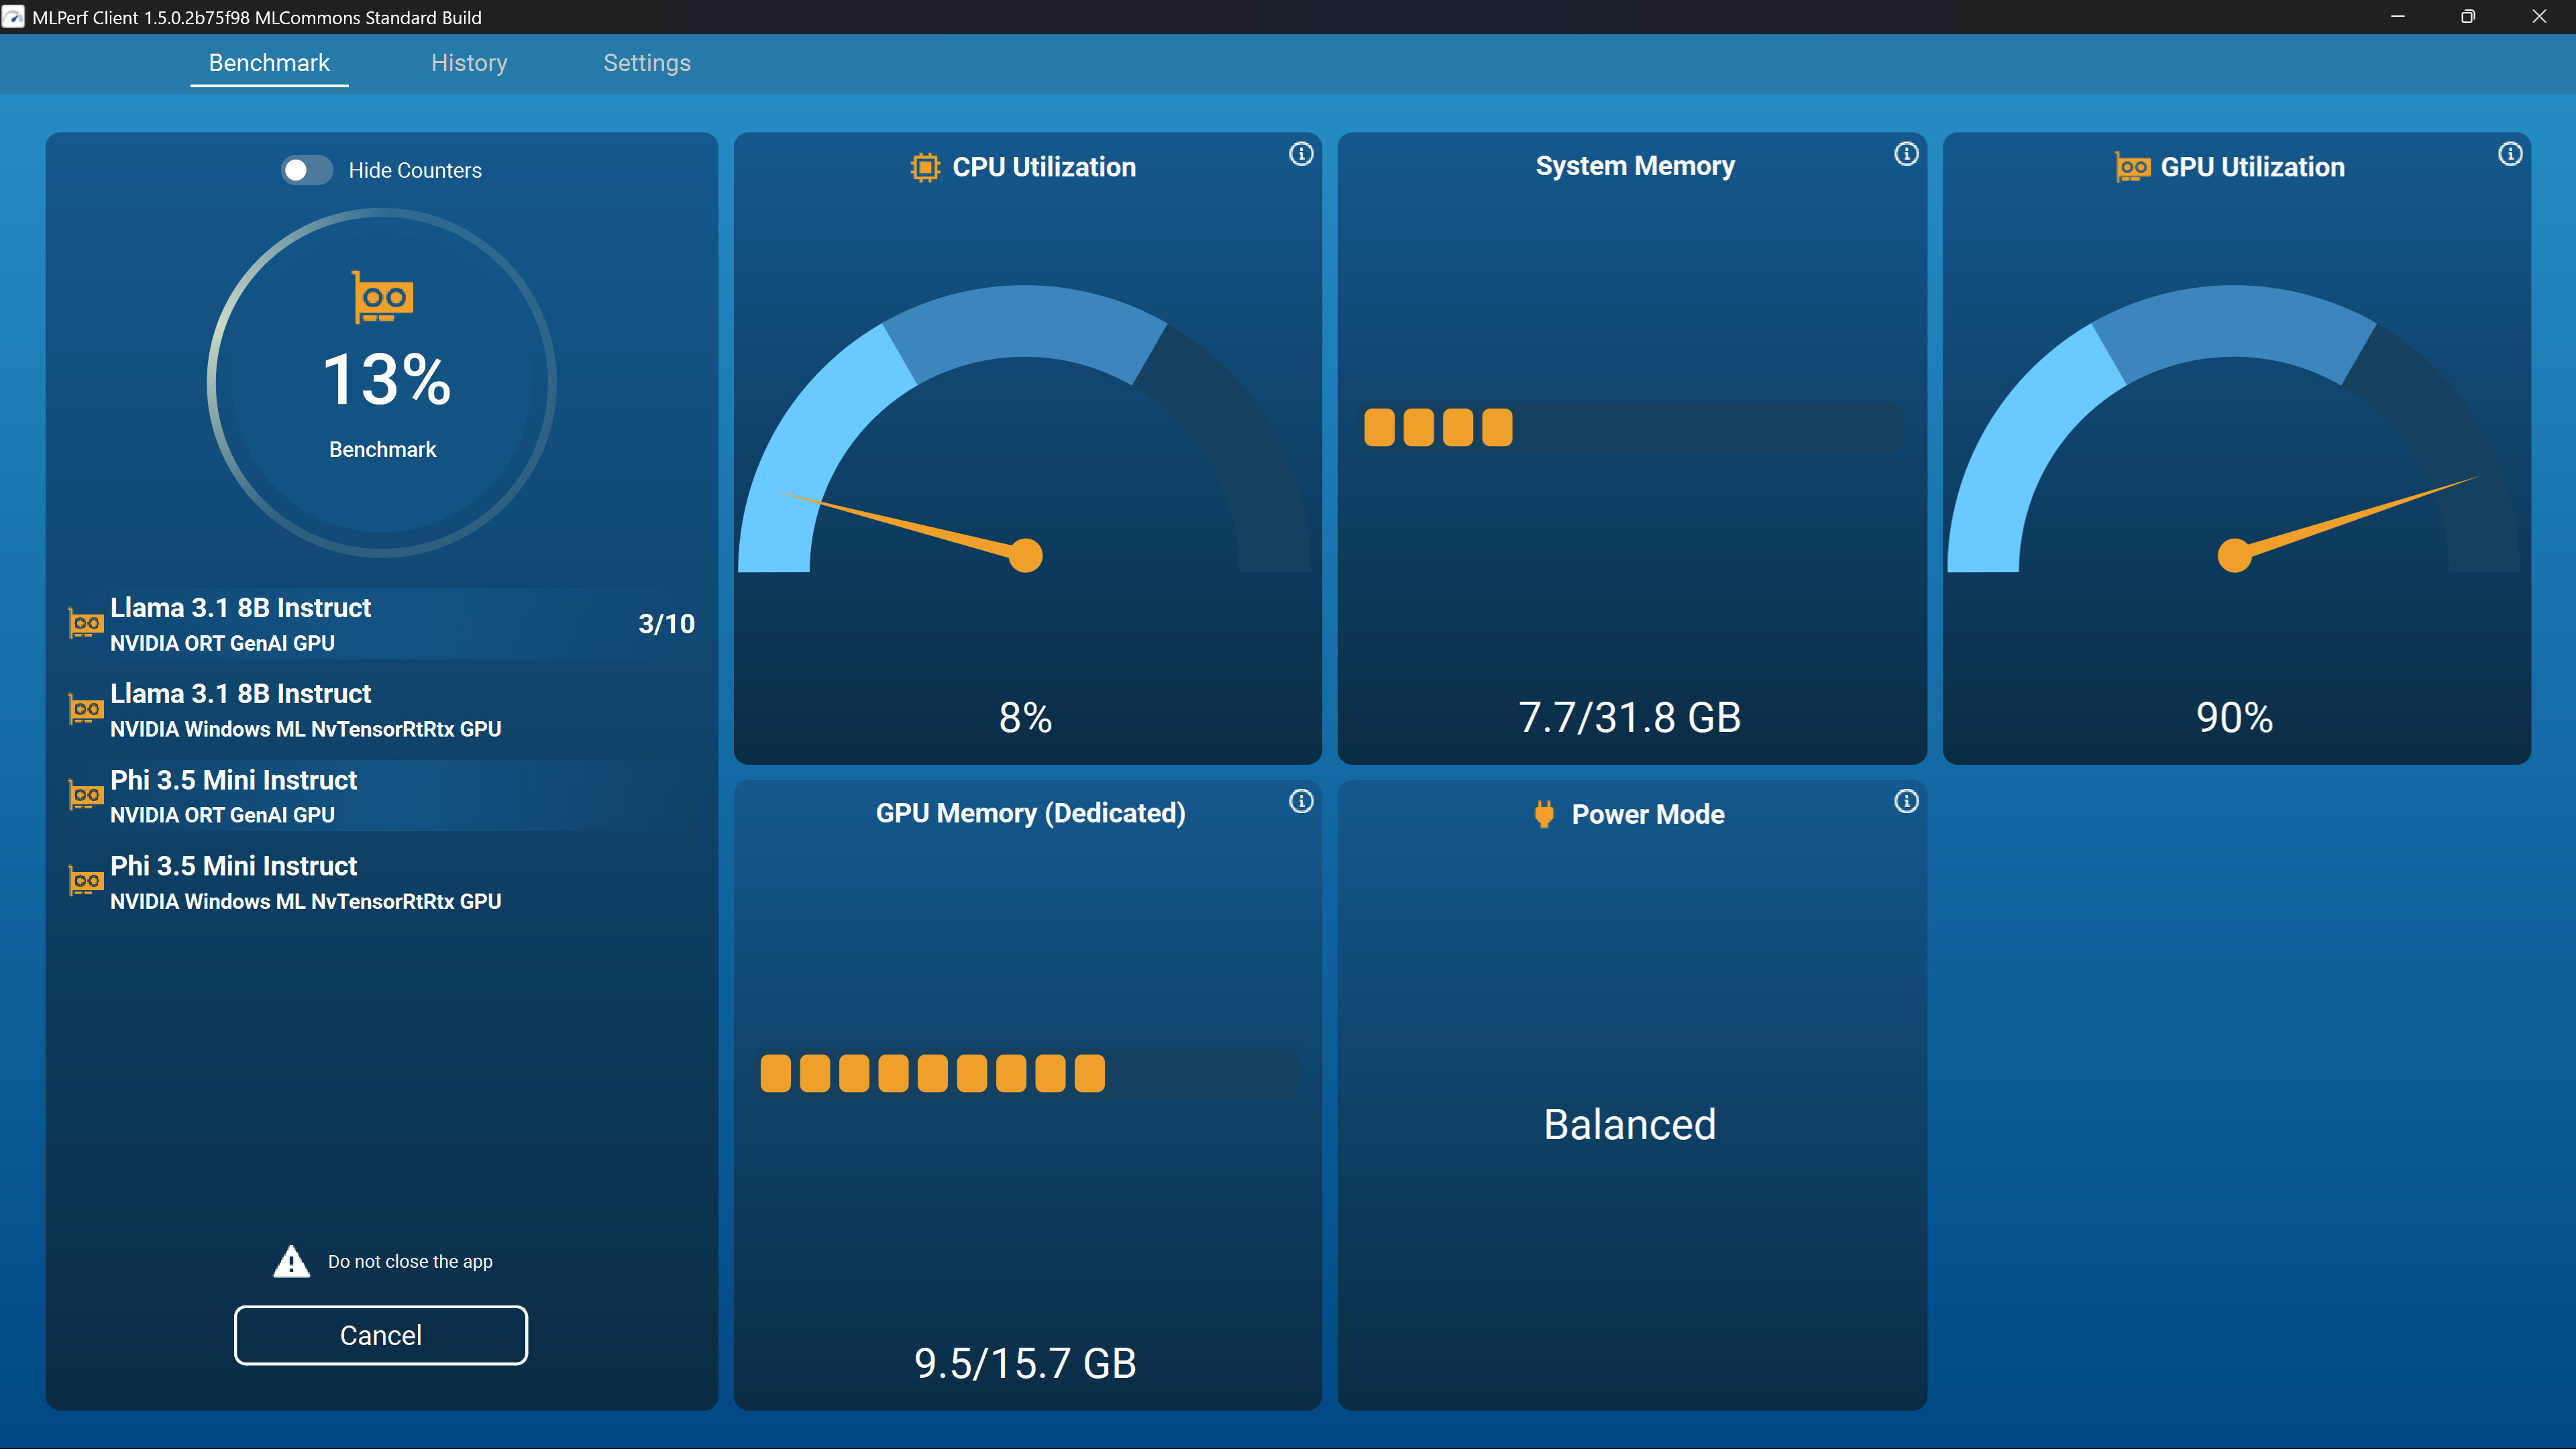The width and height of the screenshot is (2576, 1449).
Task: Click the warning triangle icon
Action: [x=291, y=1262]
